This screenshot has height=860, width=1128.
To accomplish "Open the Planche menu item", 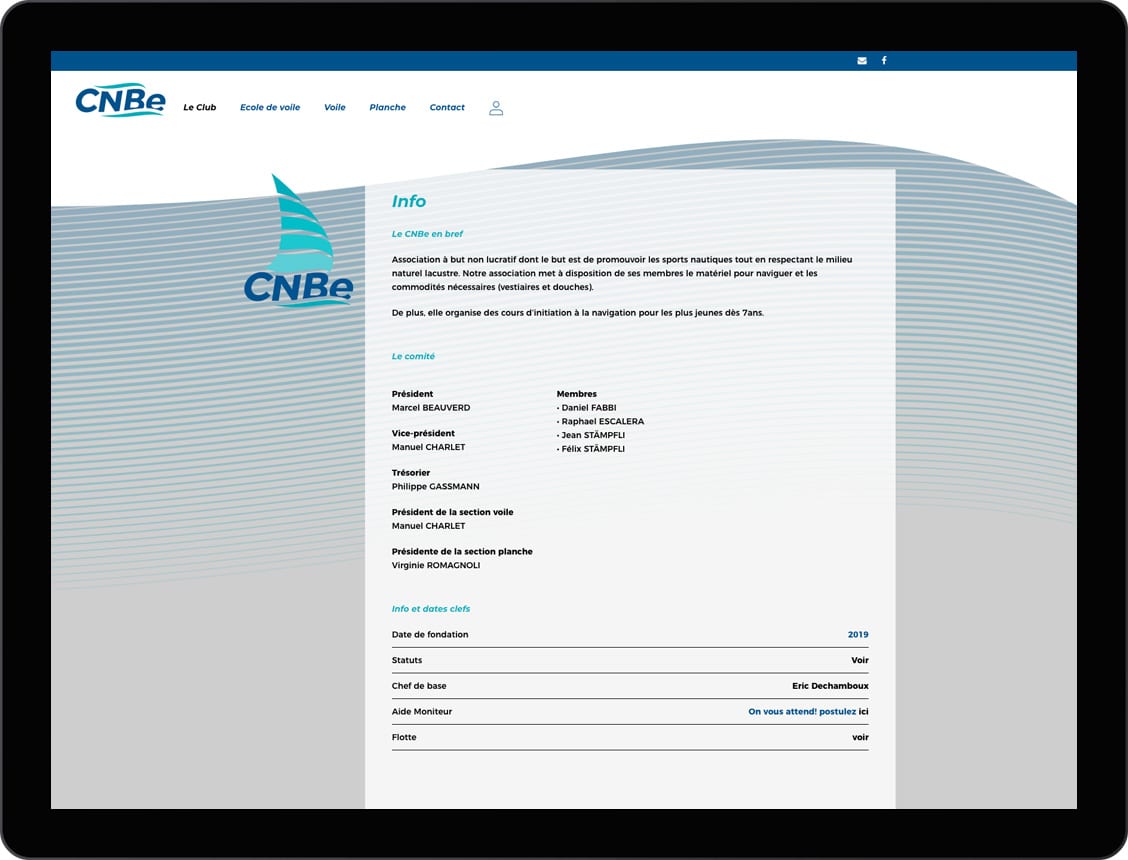I will click(388, 107).
